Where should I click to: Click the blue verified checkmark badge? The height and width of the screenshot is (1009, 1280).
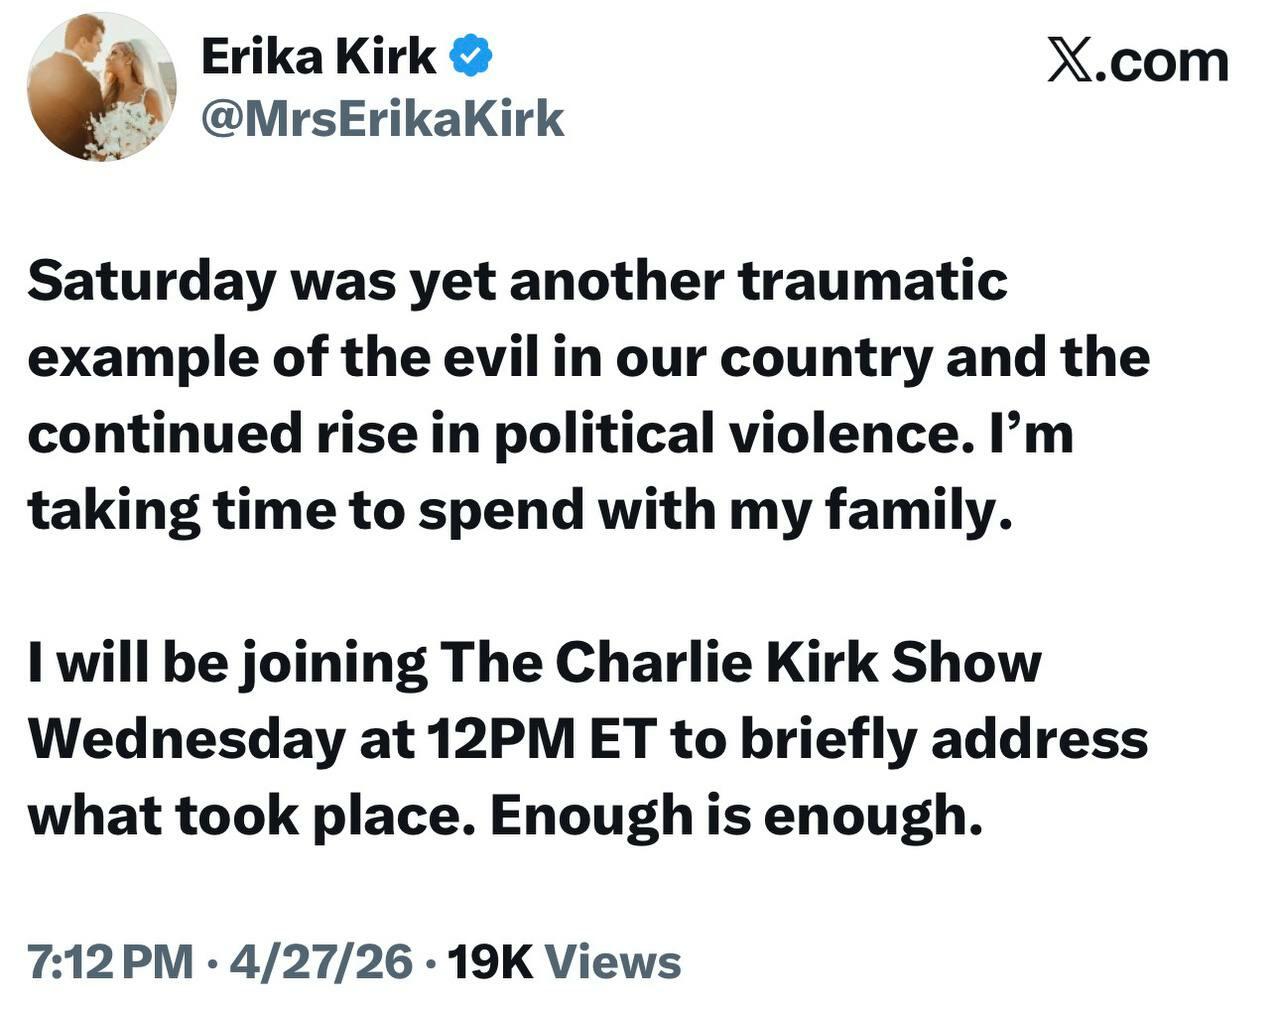pos(471,57)
